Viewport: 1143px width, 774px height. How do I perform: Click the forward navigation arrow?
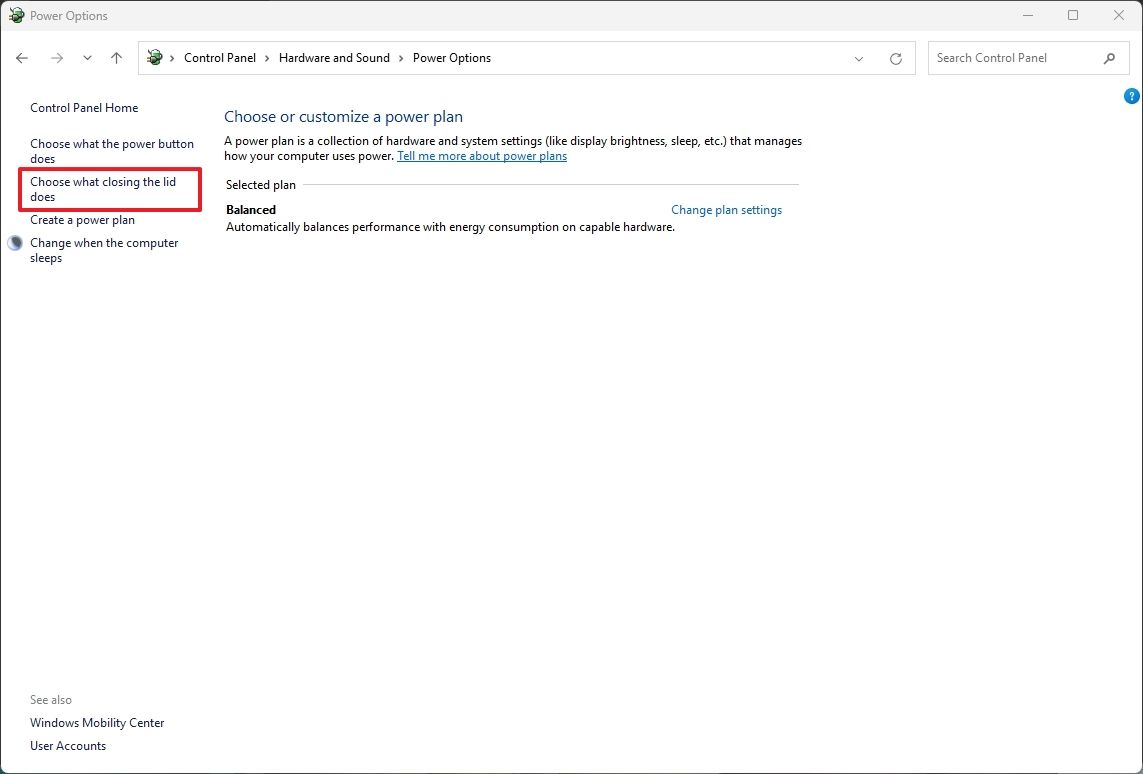57,58
